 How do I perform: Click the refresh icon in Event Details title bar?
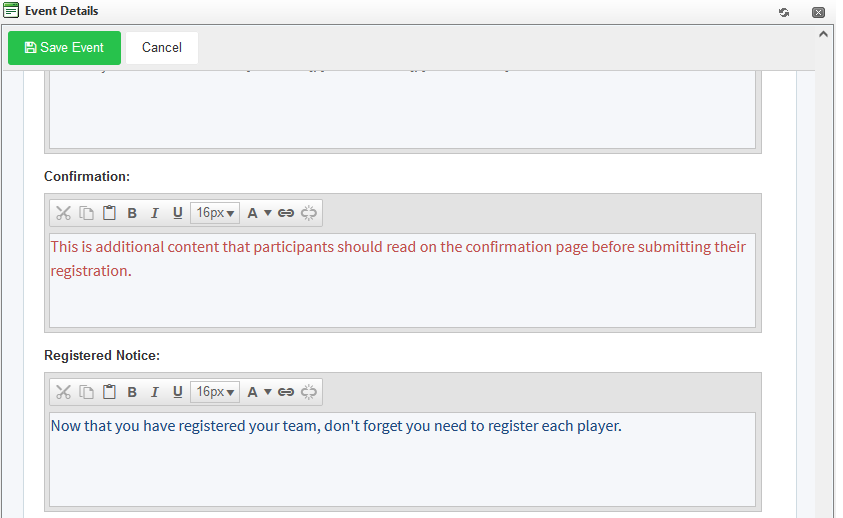tap(784, 12)
